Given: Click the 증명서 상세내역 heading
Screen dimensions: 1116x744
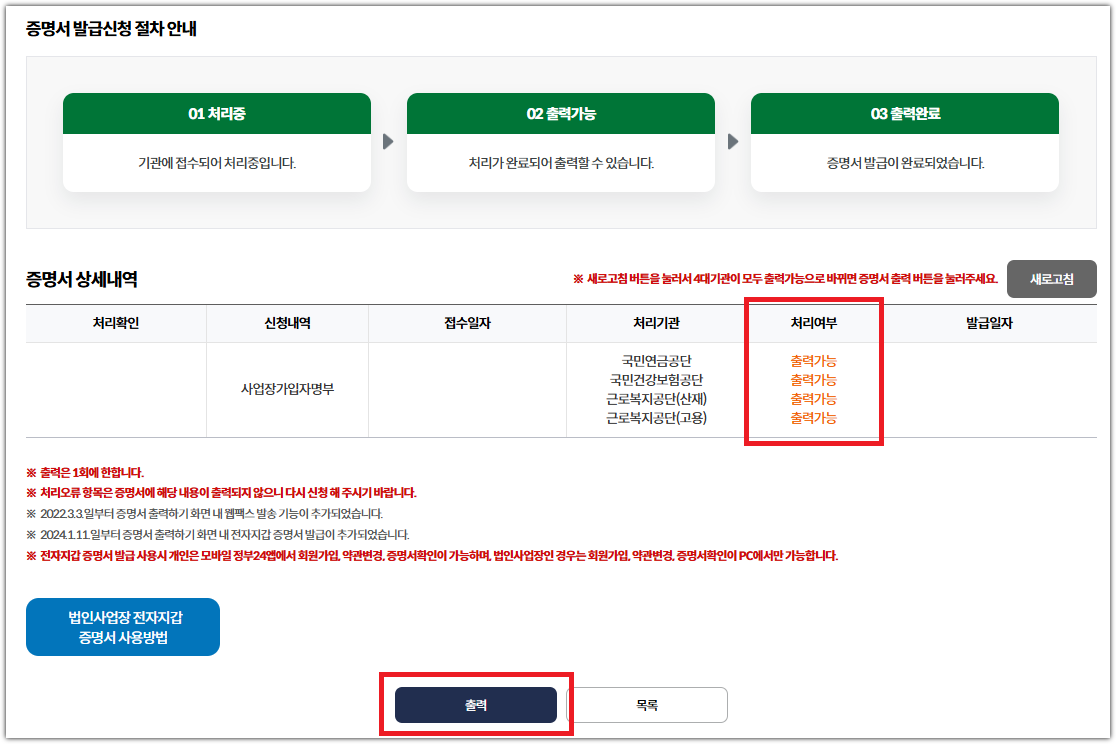Looking at the screenshot, I should point(82,279).
